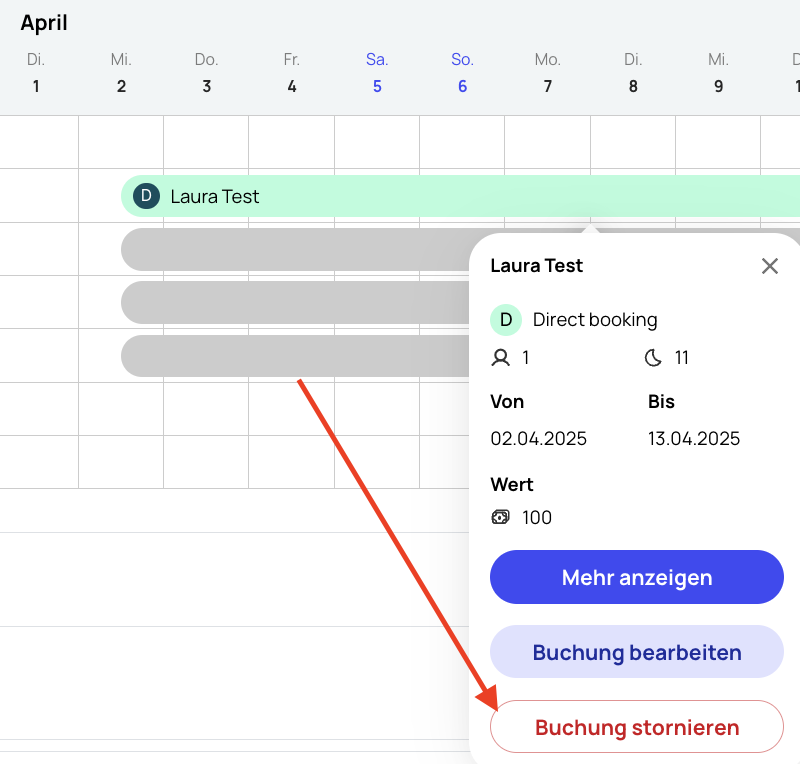Select the second grey blocked bar

(295, 303)
